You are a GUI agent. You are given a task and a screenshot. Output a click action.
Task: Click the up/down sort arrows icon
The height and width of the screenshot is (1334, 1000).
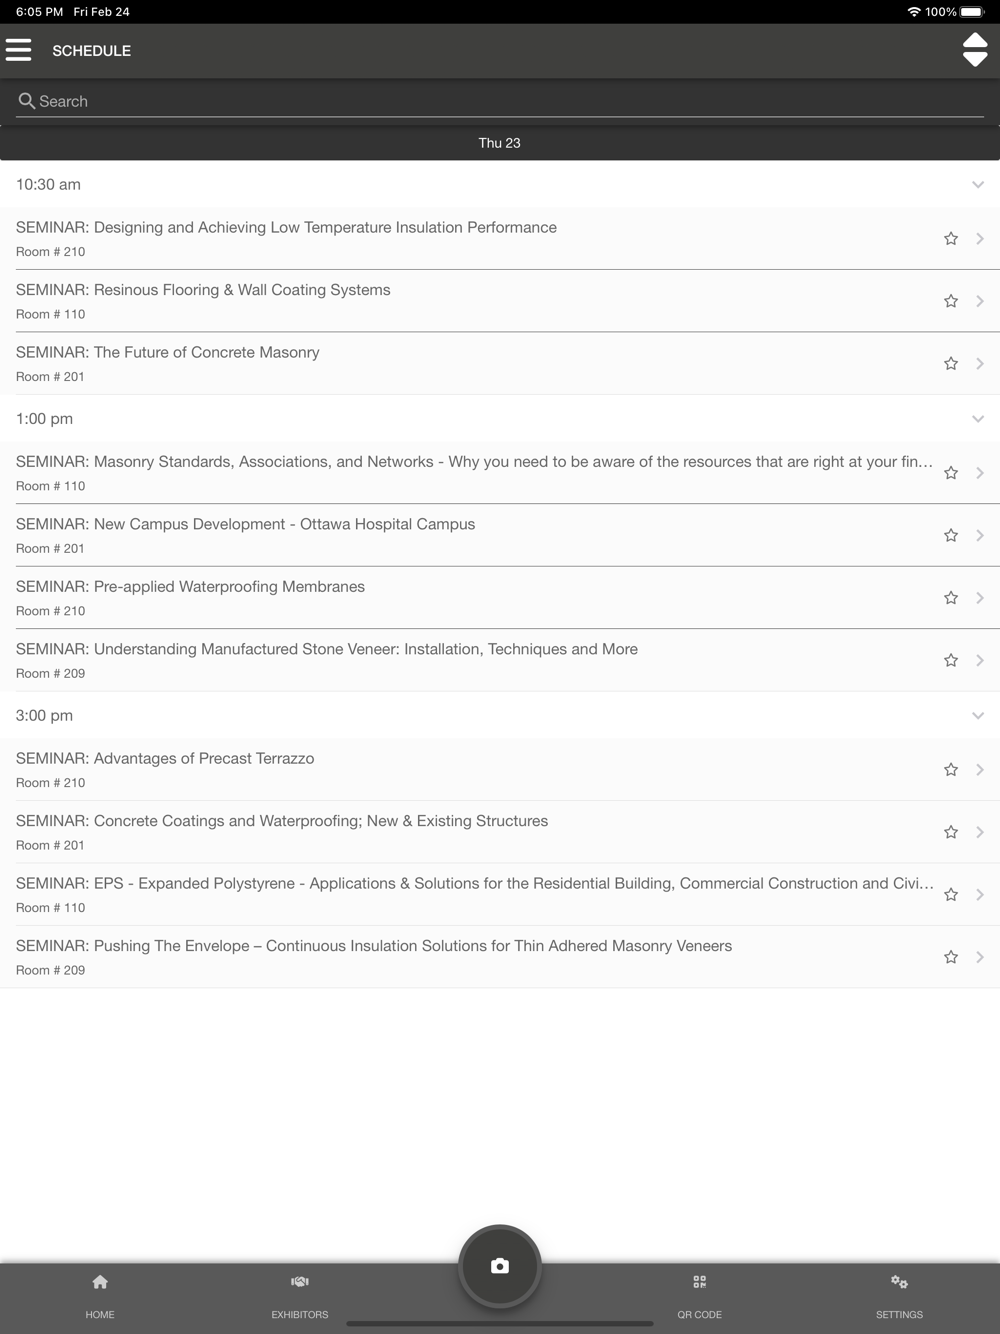pyautogui.click(x=974, y=50)
